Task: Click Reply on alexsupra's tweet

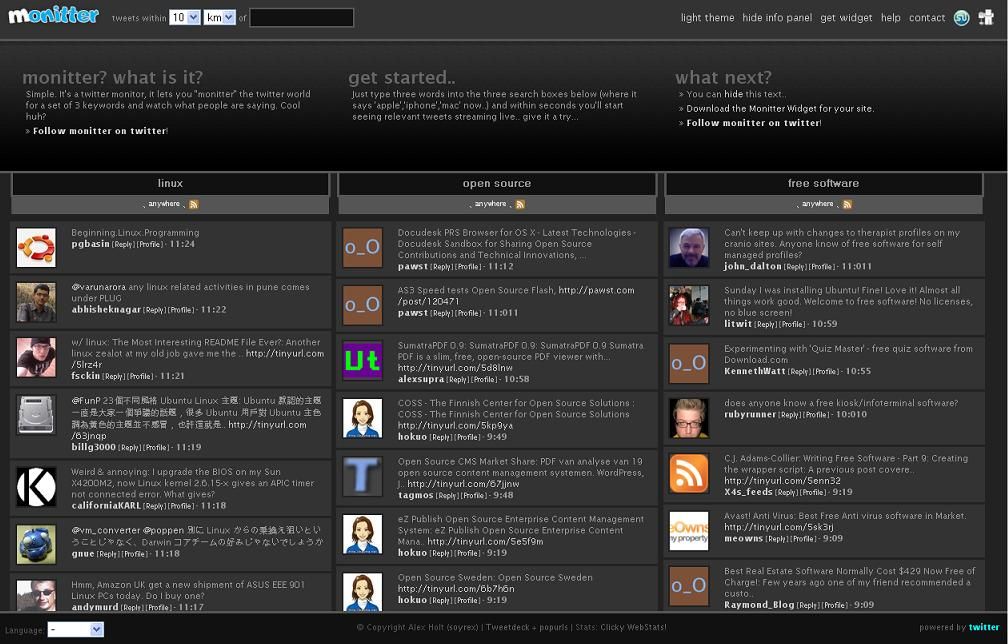Action: [458, 380]
